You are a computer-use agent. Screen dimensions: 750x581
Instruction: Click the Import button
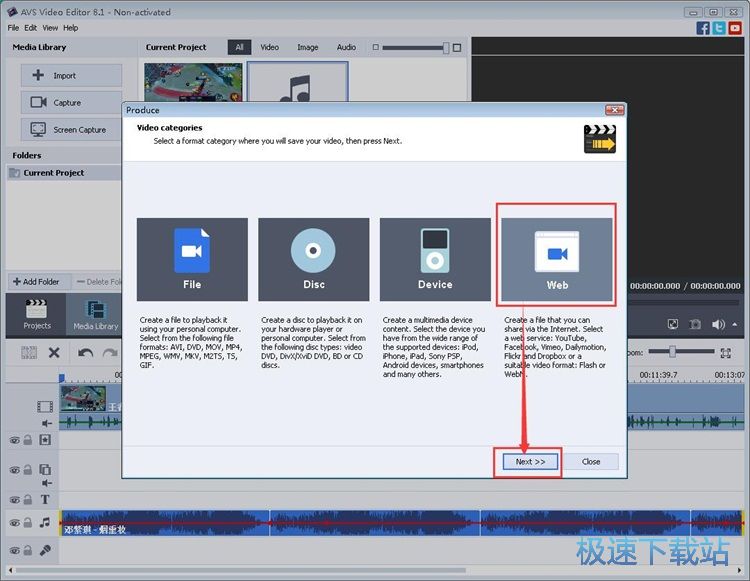coord(71,76)
